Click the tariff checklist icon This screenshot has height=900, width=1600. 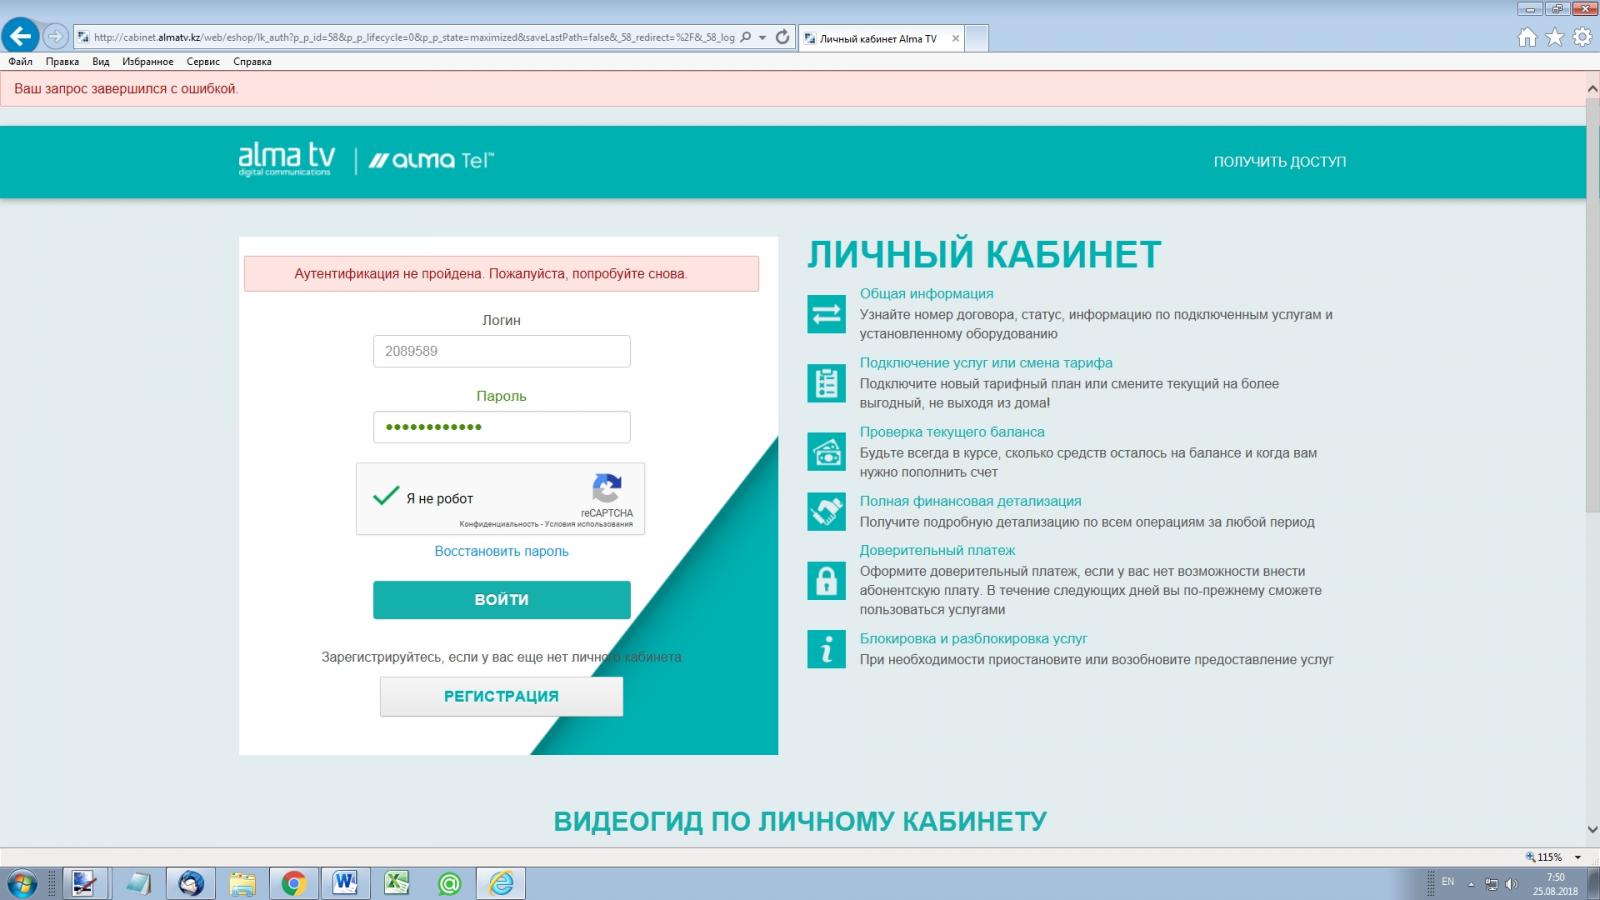pos(826,383)
